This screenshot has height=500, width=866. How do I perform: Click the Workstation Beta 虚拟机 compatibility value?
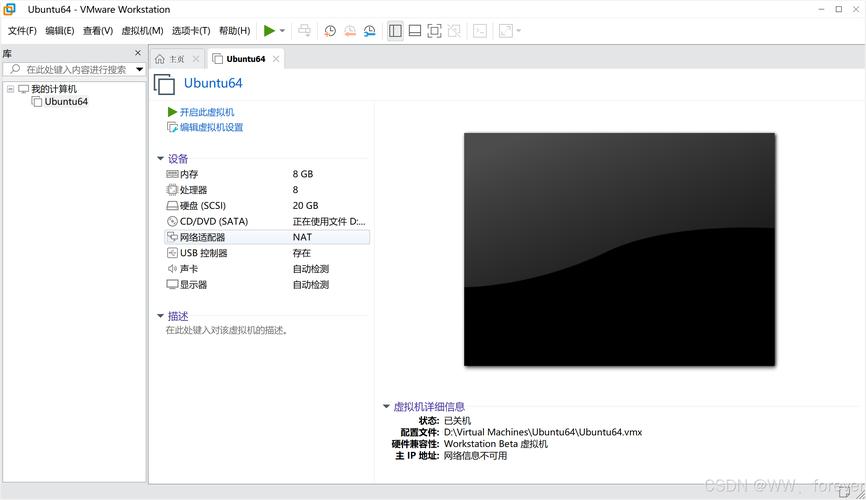pyautogui.click(x=496, y=444)
